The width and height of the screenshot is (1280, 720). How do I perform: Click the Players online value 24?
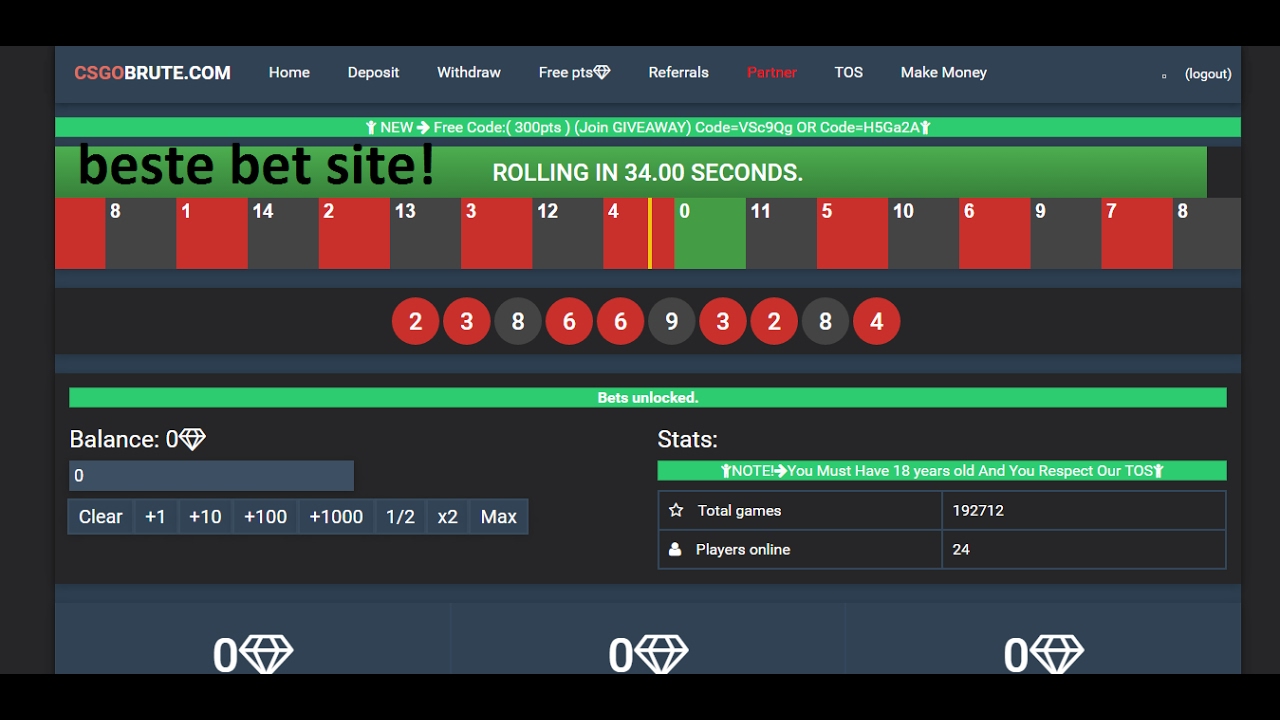coord(961,549)
